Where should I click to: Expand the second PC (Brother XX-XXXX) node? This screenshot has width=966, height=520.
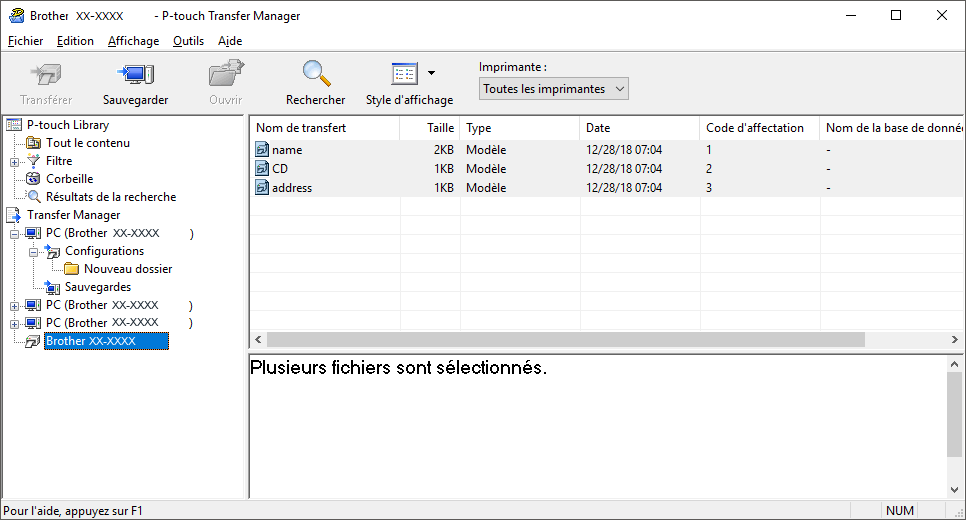click(x=14, y=306)
